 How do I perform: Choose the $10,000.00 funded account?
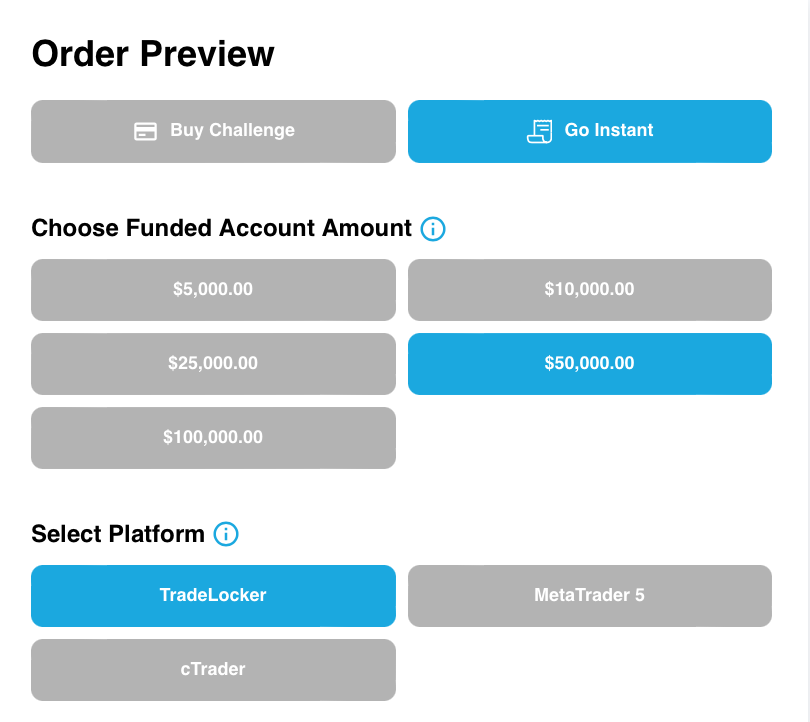coord(589,290)
